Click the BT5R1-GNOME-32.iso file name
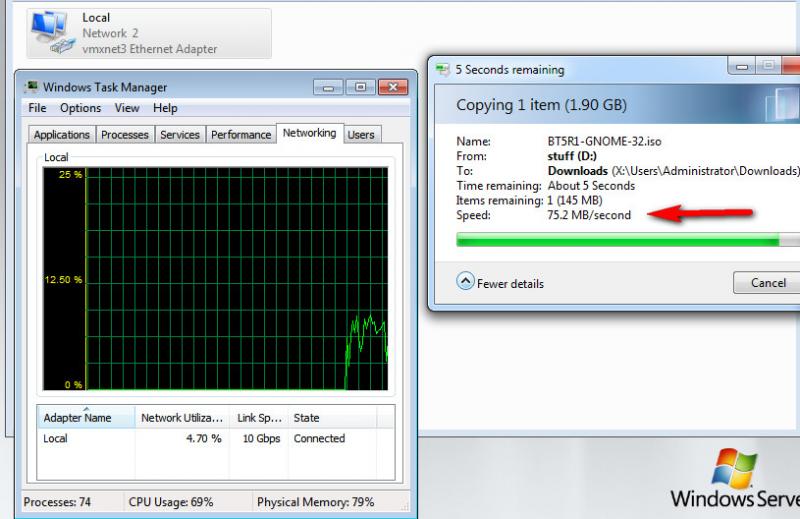 [604, 141]
